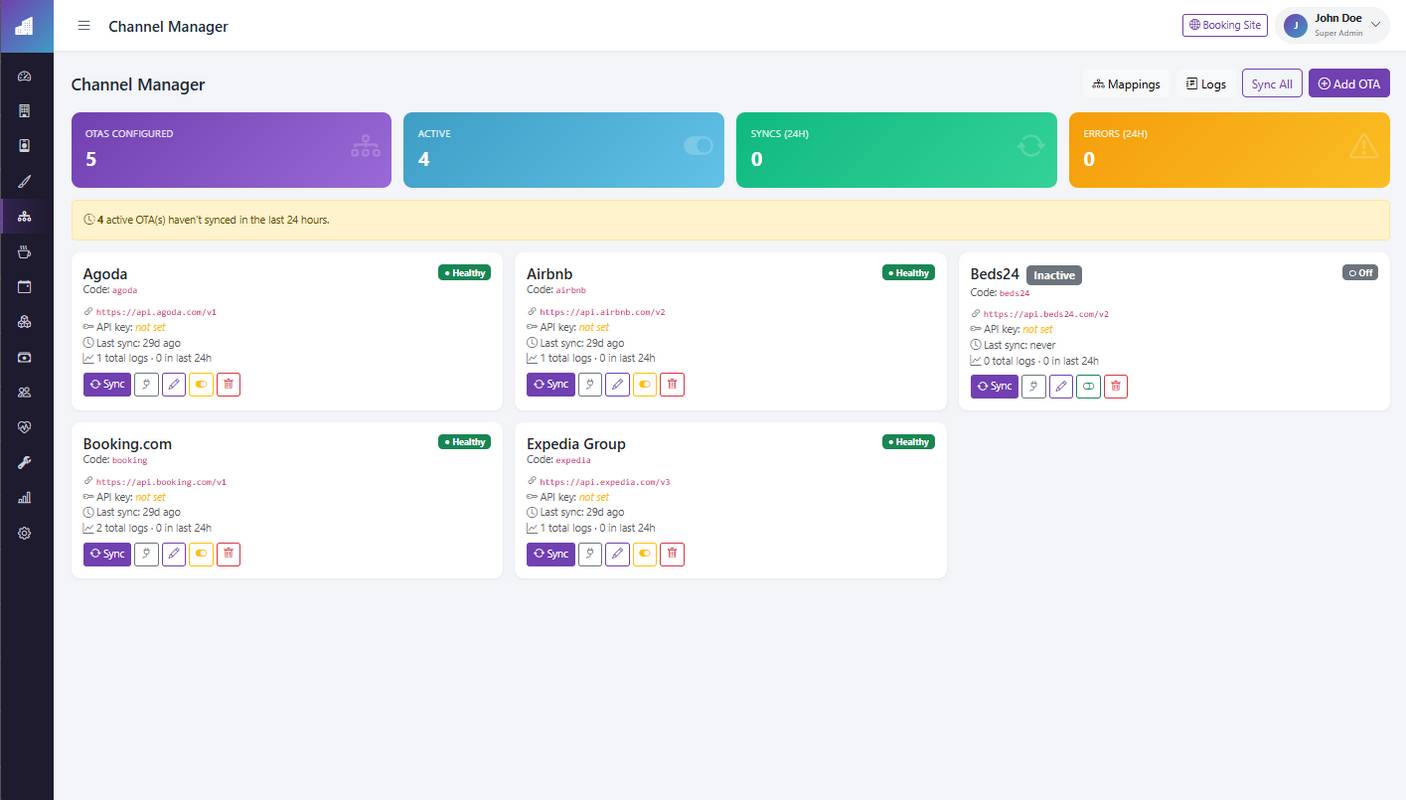Expand the John Doe user menu
Image resolution: width=1406 pixels, height=800 pixels.
pos(1333,26)
